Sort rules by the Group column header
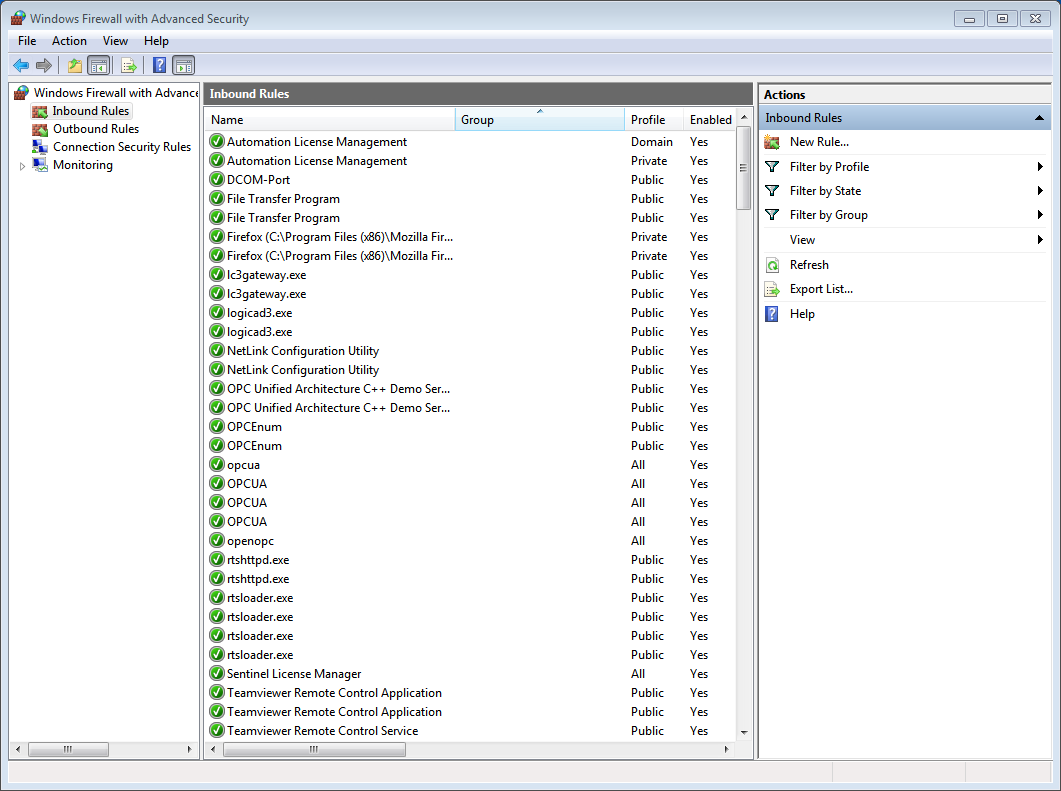The image size is (1061, 791). pos(540,120)
